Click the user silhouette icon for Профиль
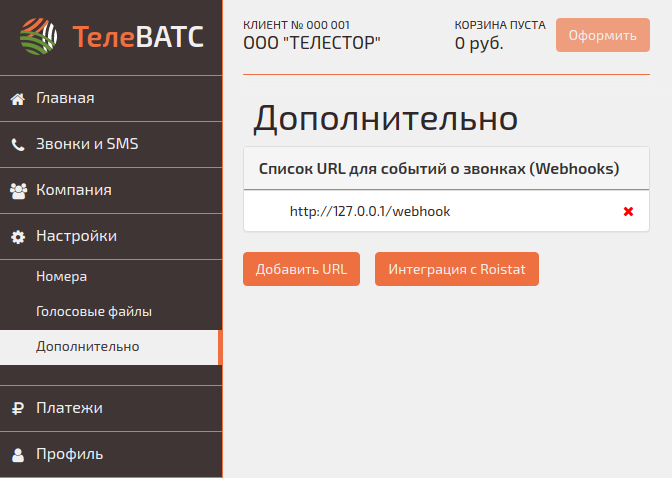This screenshot has height=478, width=672. click(x=17, y=454)
